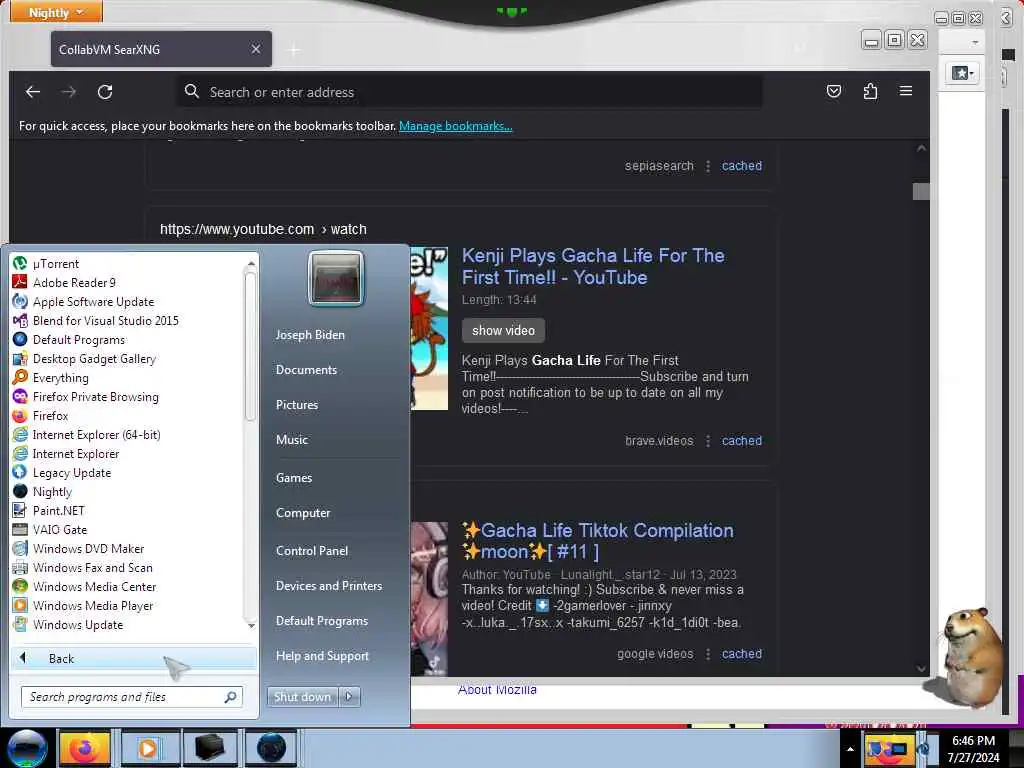Open bookmarks star dropdown in background window

pos(963,72)
